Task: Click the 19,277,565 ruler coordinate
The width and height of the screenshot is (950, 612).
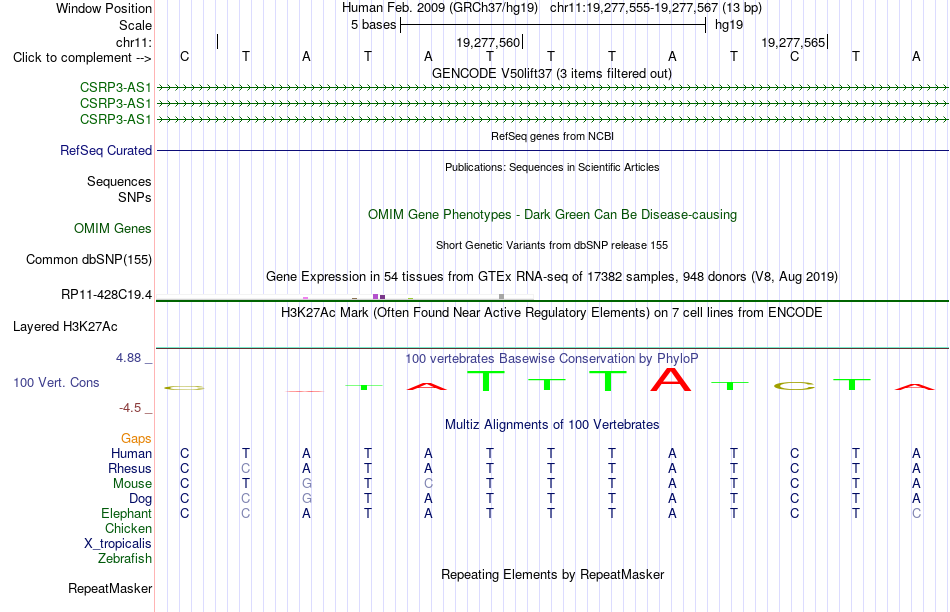Action: (794, 42)
